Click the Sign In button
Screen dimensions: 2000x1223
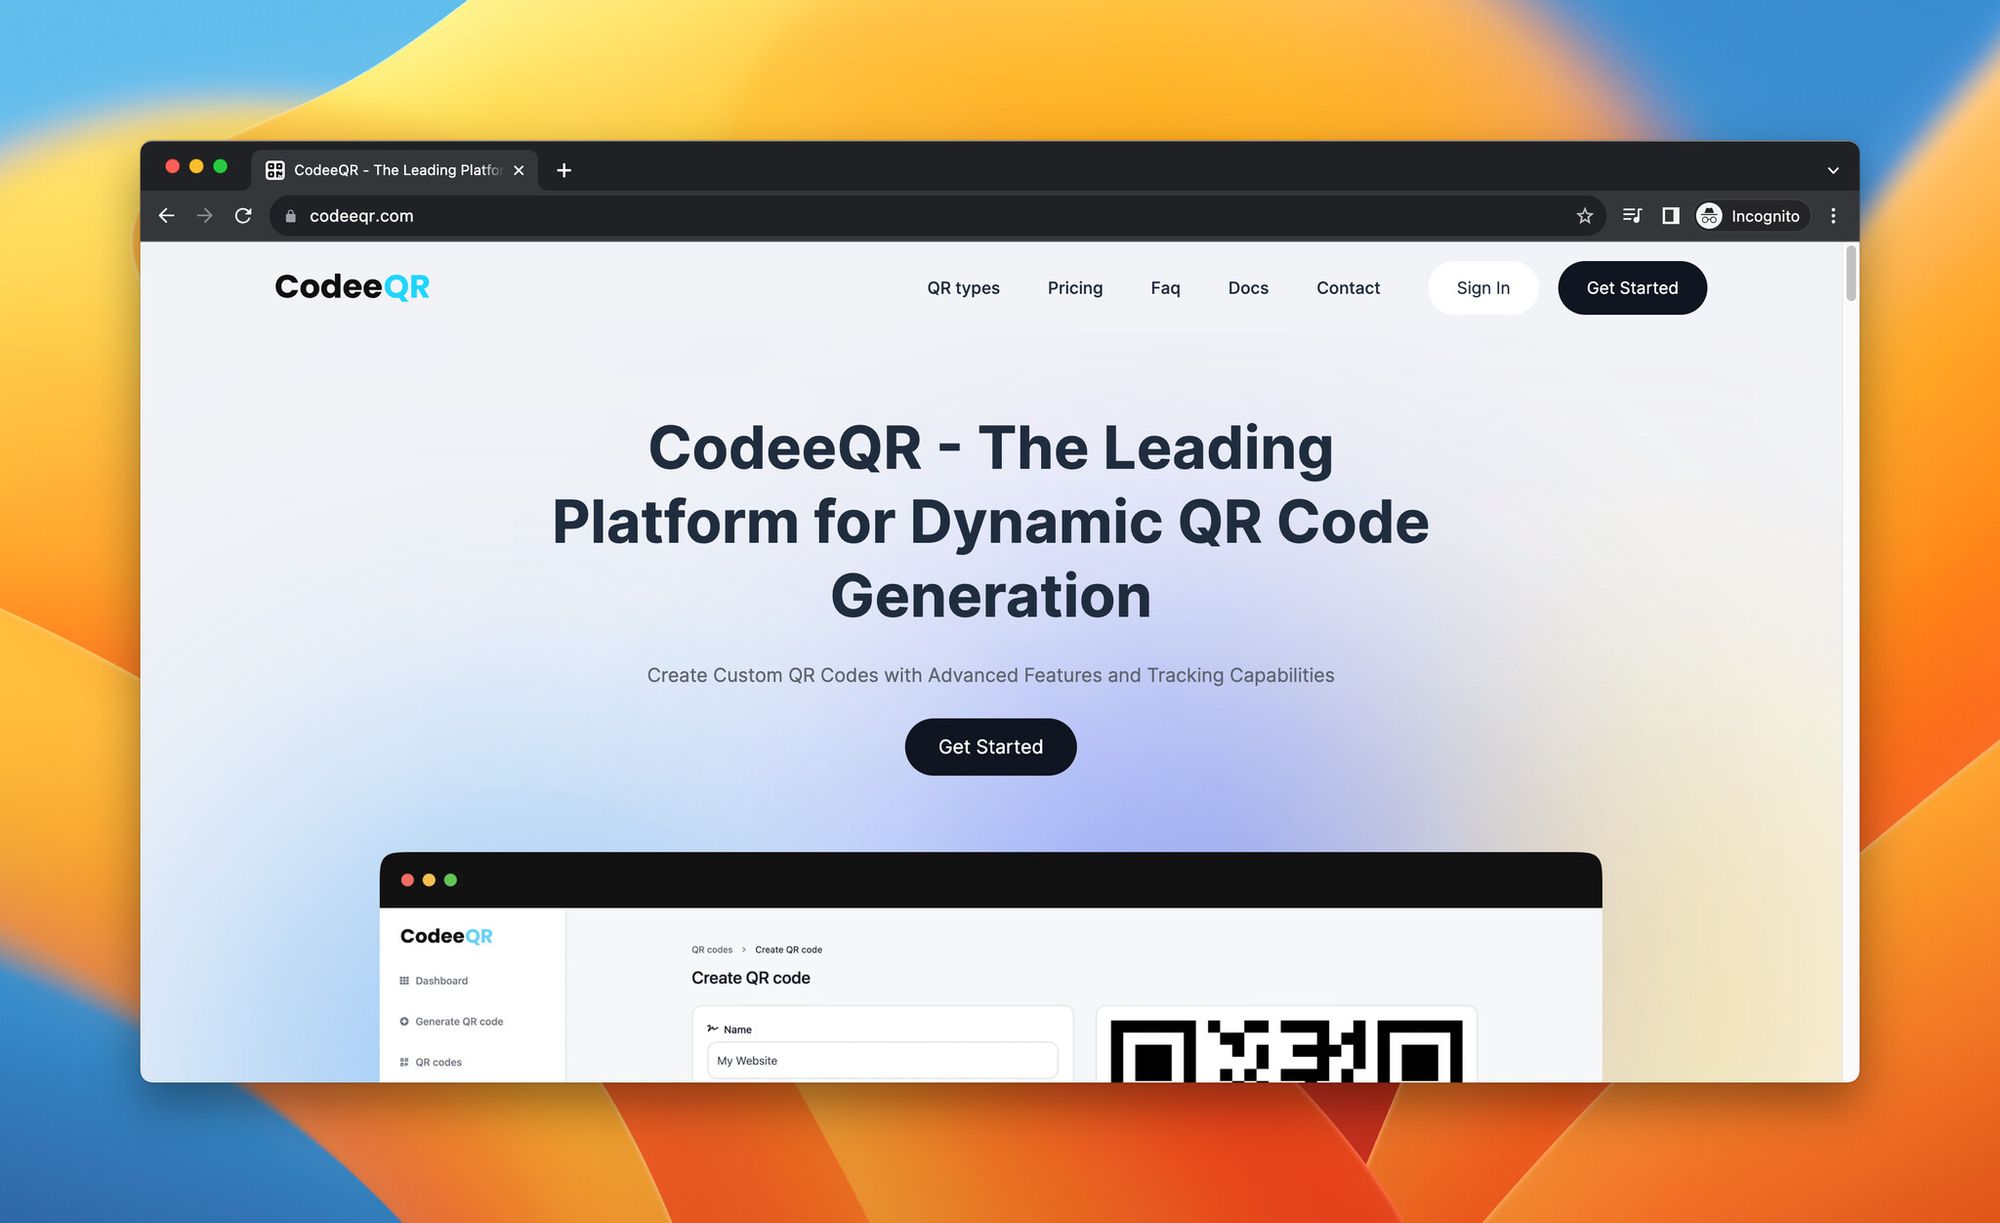click(x=1483, y=287)
